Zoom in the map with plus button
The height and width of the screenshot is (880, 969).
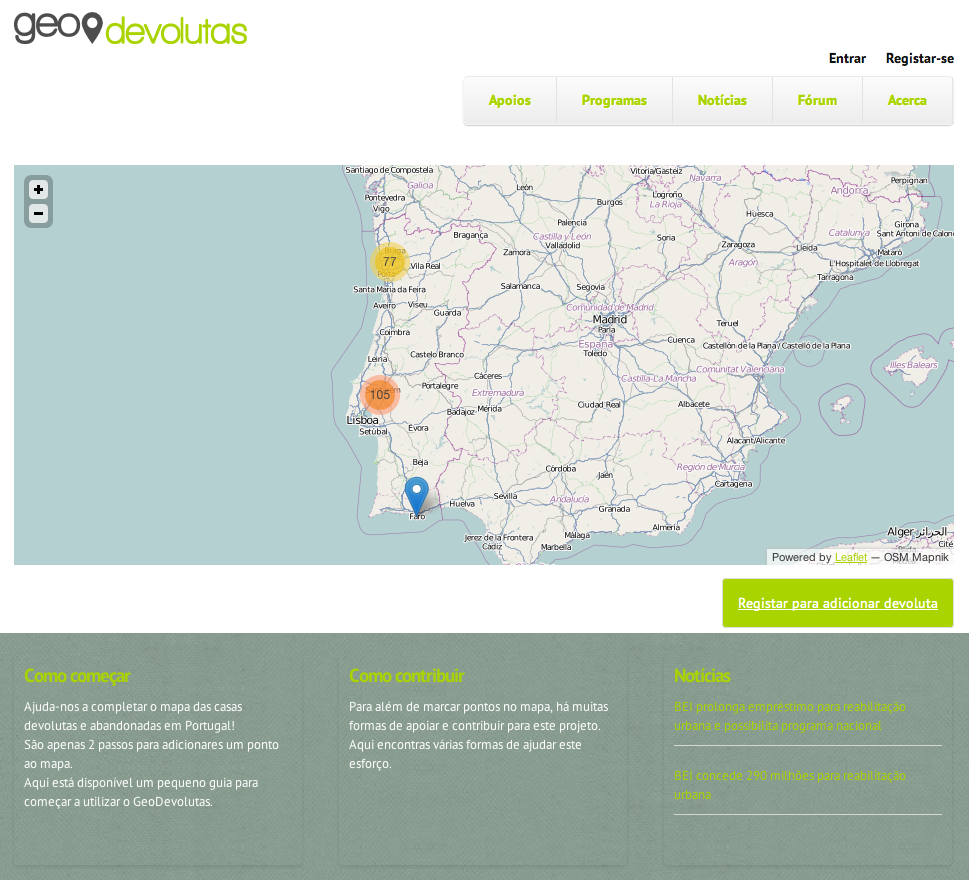click(x=38, y=190)
